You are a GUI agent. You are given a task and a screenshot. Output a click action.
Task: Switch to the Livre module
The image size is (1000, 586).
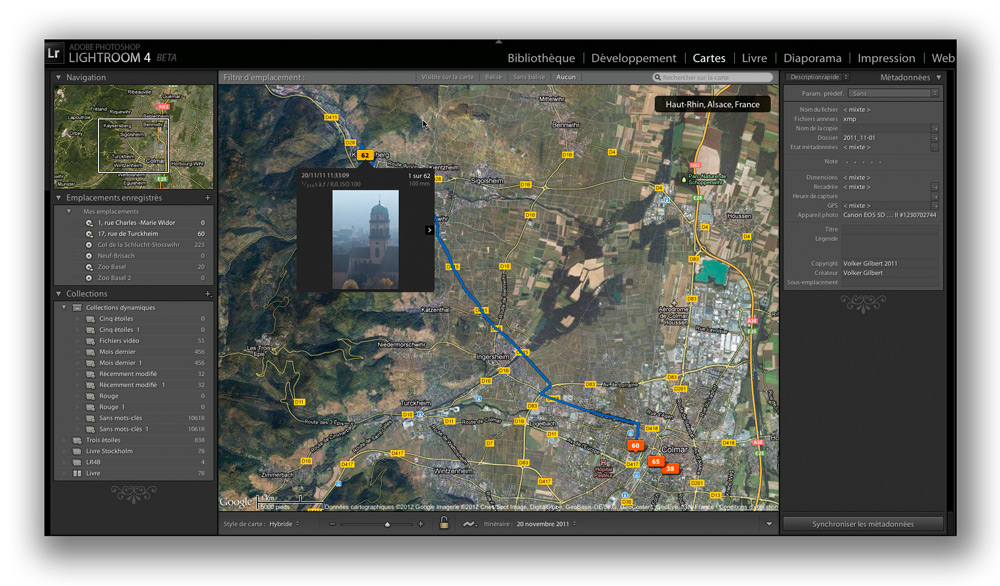tap(754, 58)
